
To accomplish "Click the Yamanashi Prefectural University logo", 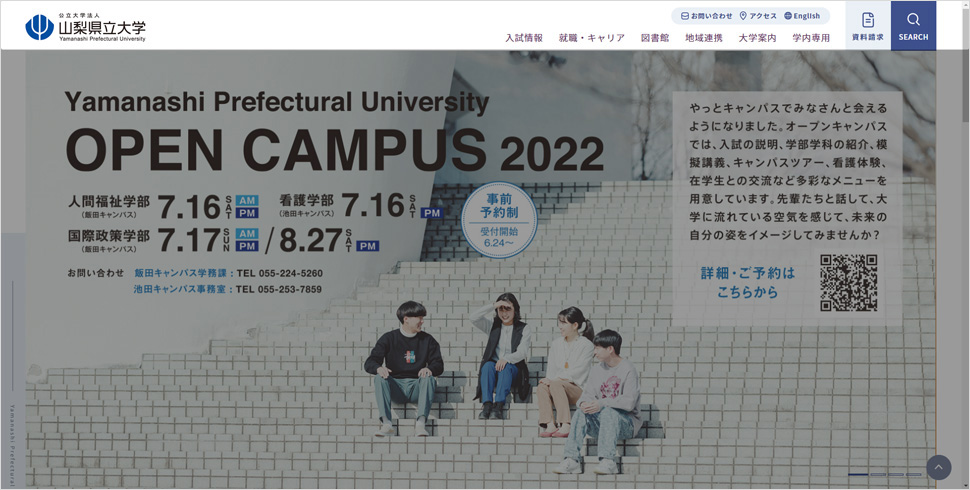I will click(x=85, y=27).
